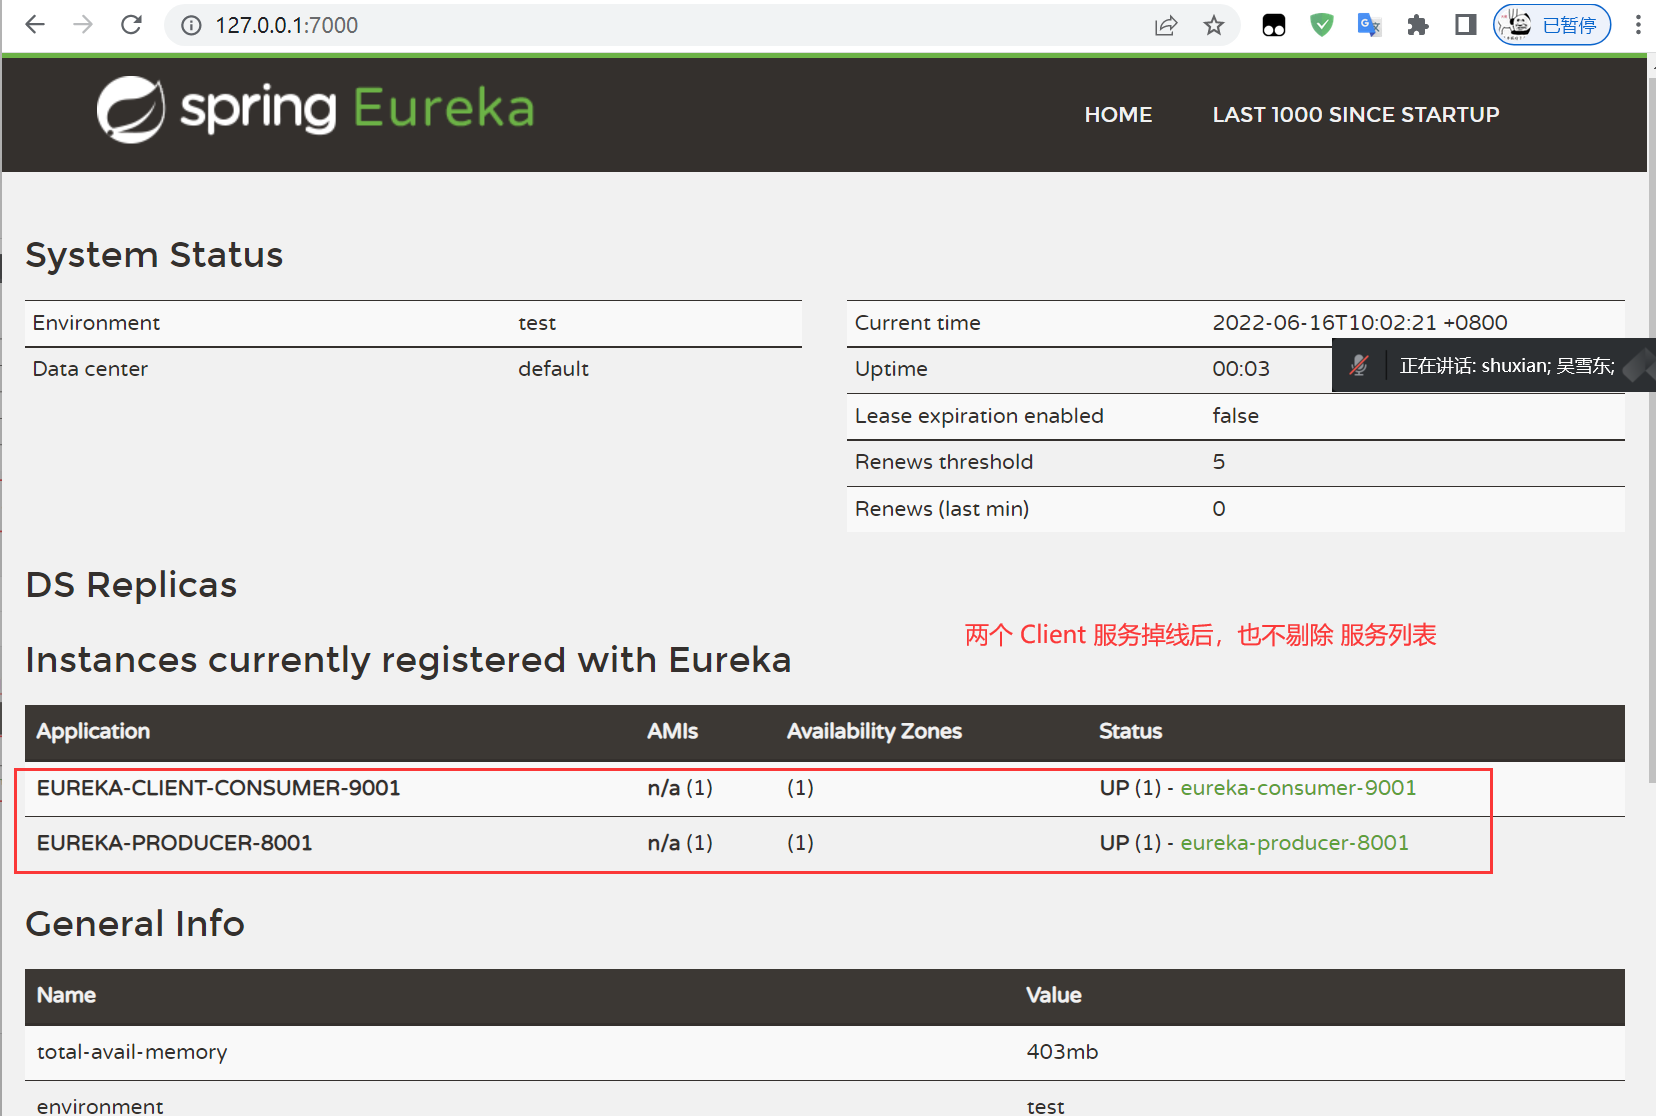The width and height of the screenshot is (1656, 1116).
Task: Navigate back in the browser
Action: point(34,25)
